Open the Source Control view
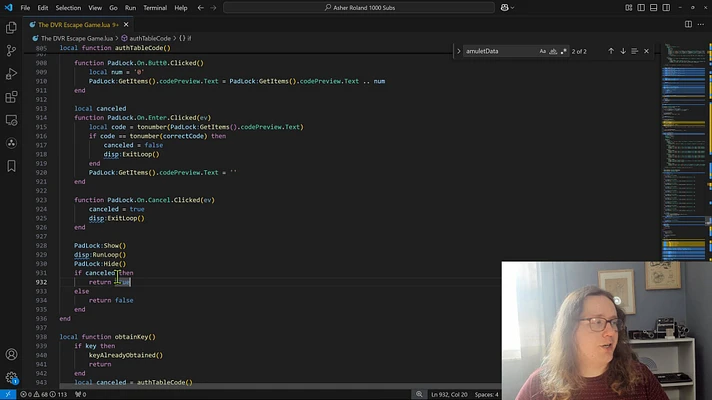Viewport: 712px width, 400px height. pyautogui.click(x=11, y=50)
